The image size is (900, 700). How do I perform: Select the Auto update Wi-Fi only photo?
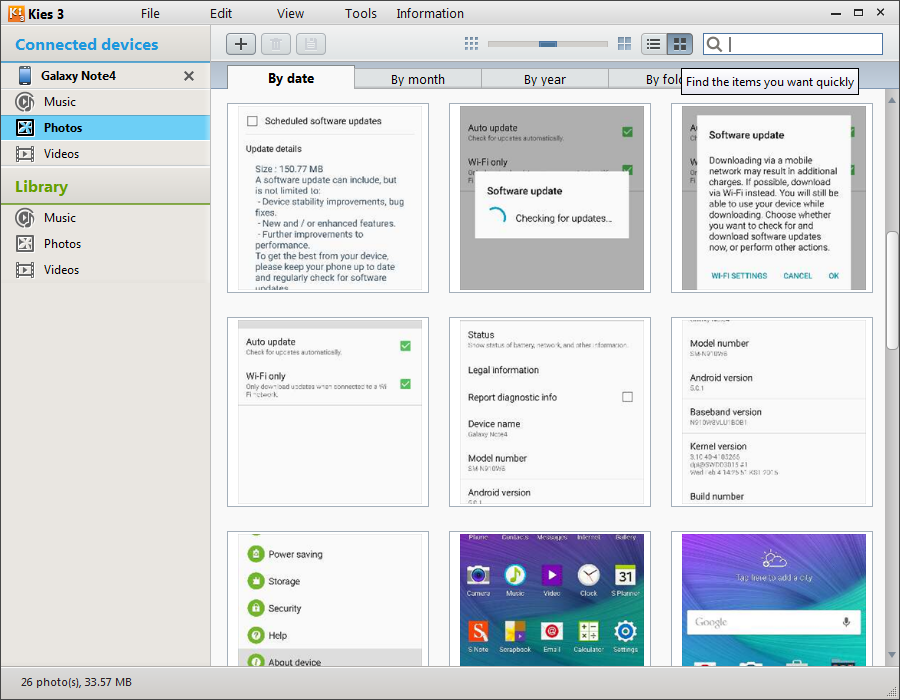(x=328, y=412)
